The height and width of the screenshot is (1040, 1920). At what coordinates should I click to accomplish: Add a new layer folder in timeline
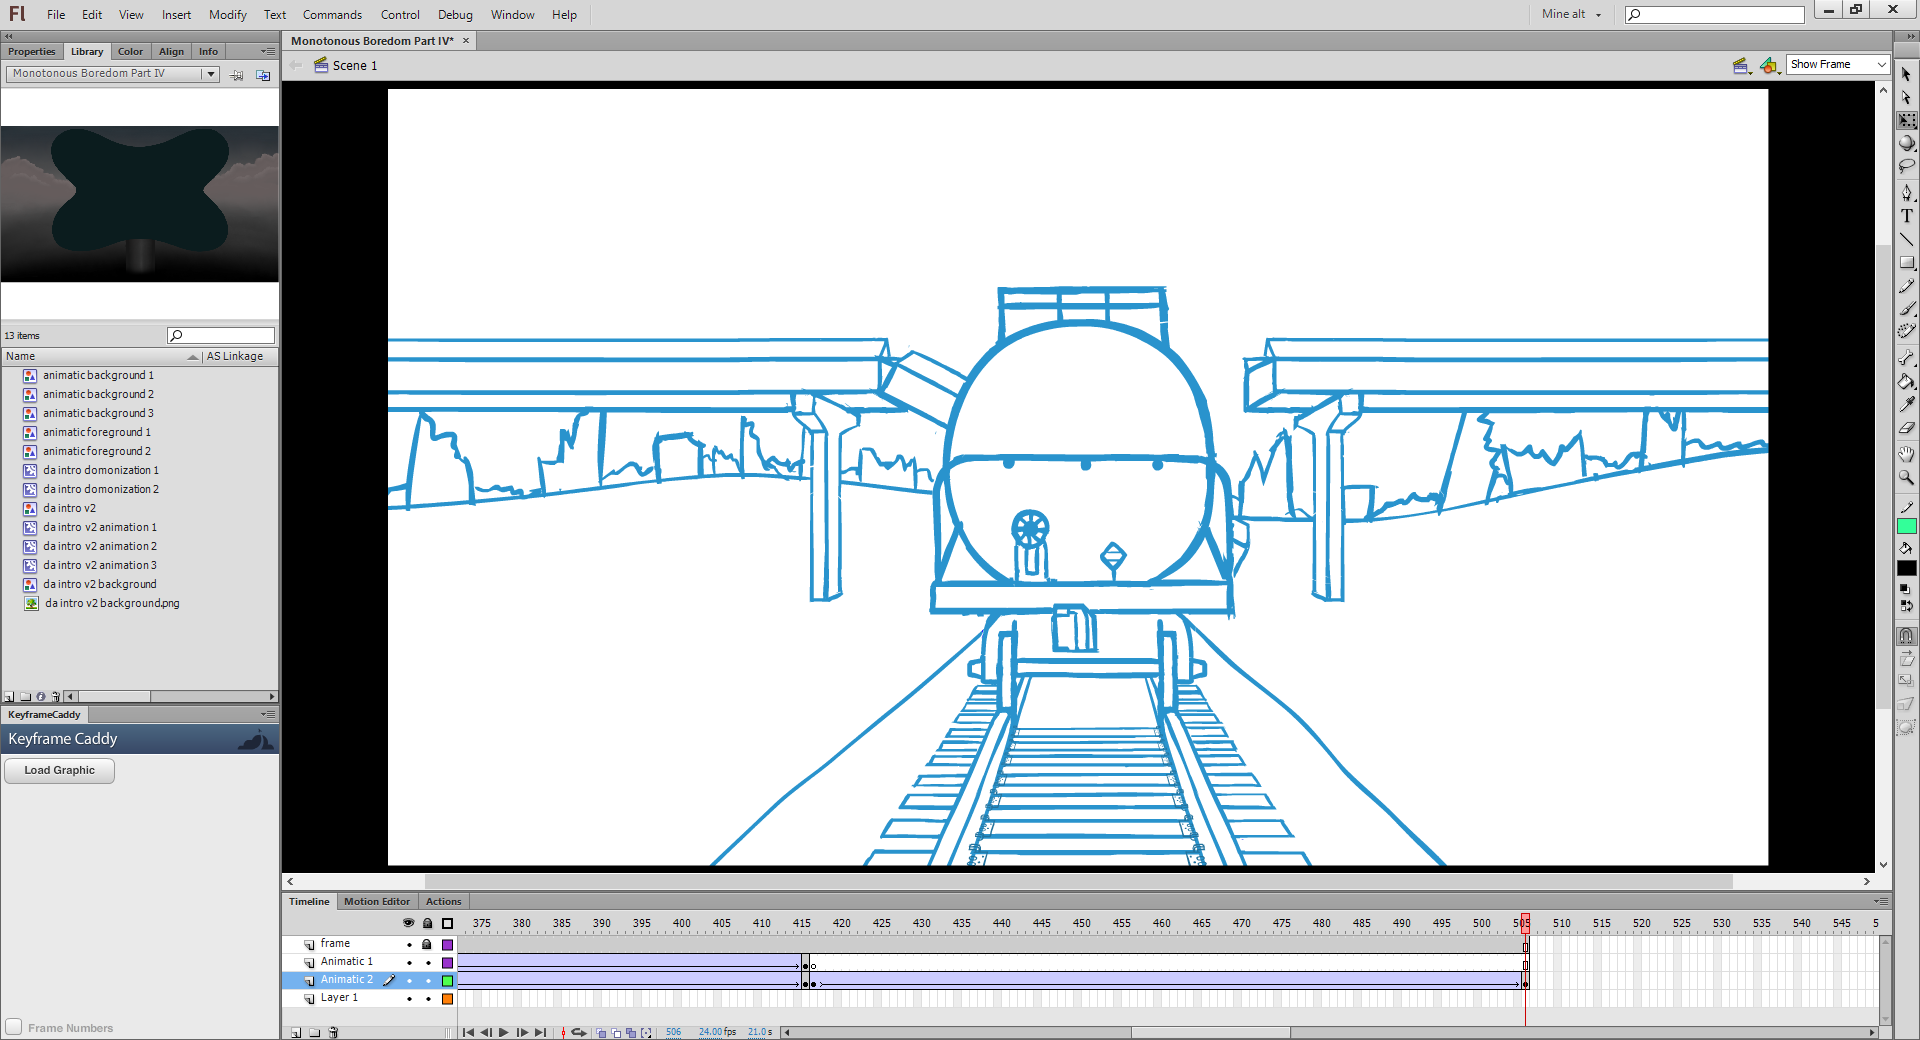[315, 1032]
